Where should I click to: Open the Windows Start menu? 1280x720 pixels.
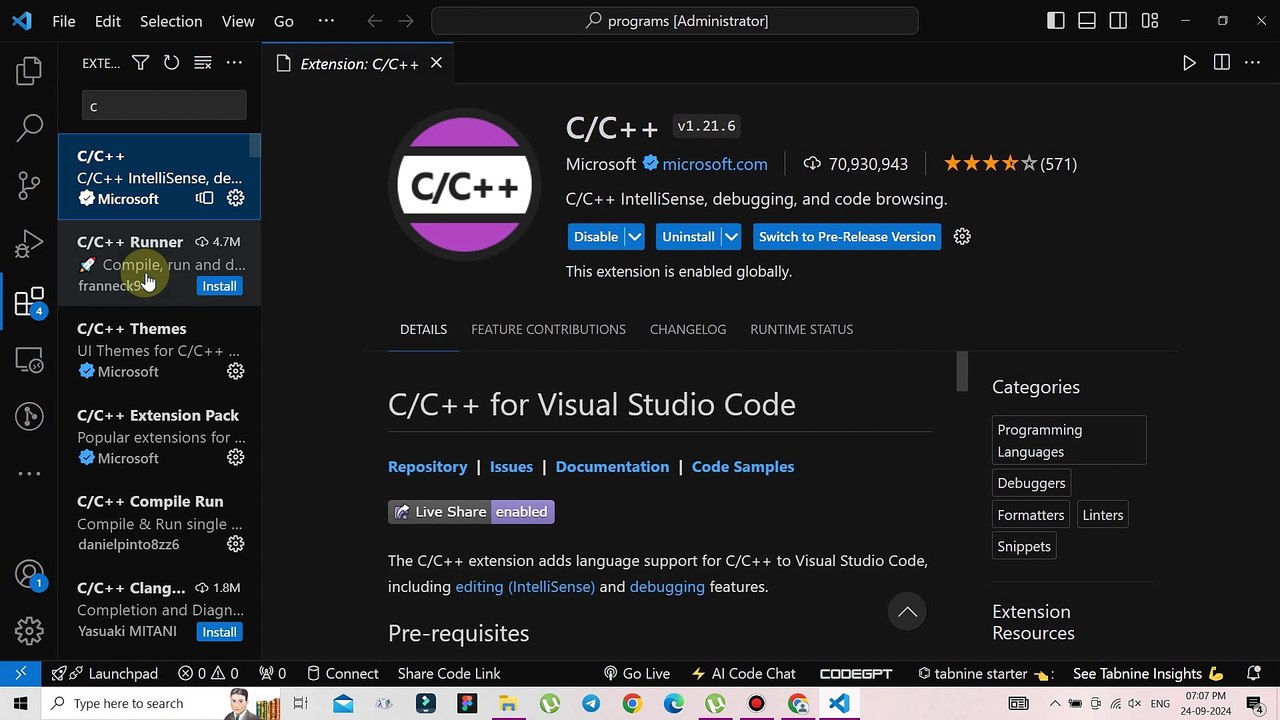(x=20, y=703)
